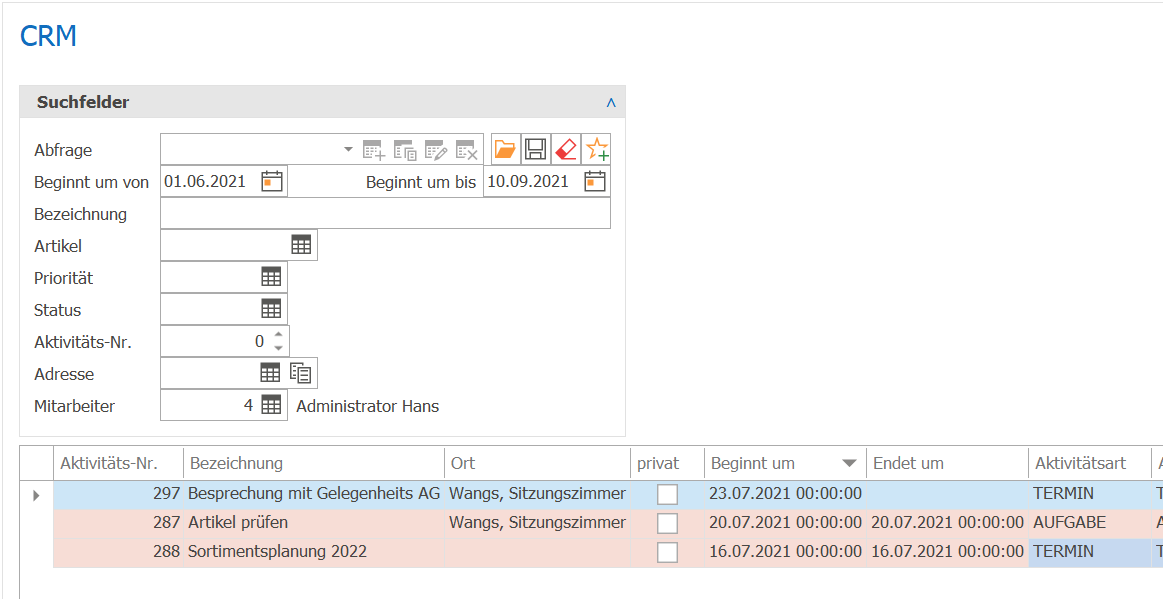This screenshot has height=599, width=1163.
Task: Click Ort cell 'Wangs, Sitzungszimmer' in row 297
Action: click(x=537, y=494)
